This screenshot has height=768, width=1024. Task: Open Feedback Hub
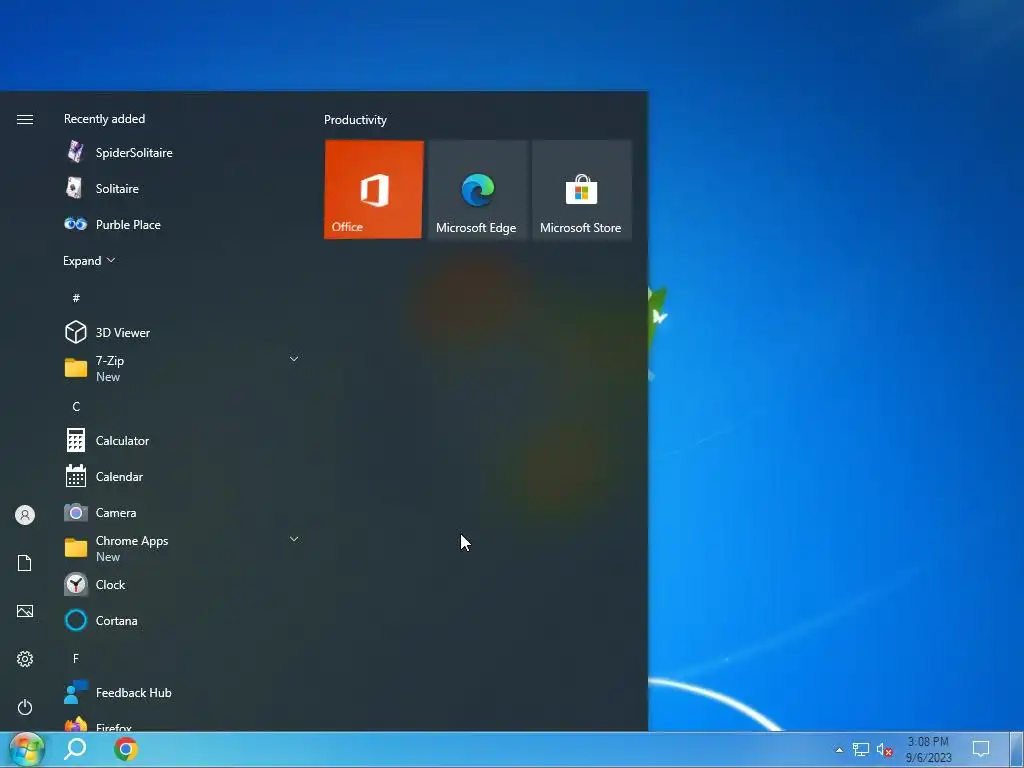[183, 693]
